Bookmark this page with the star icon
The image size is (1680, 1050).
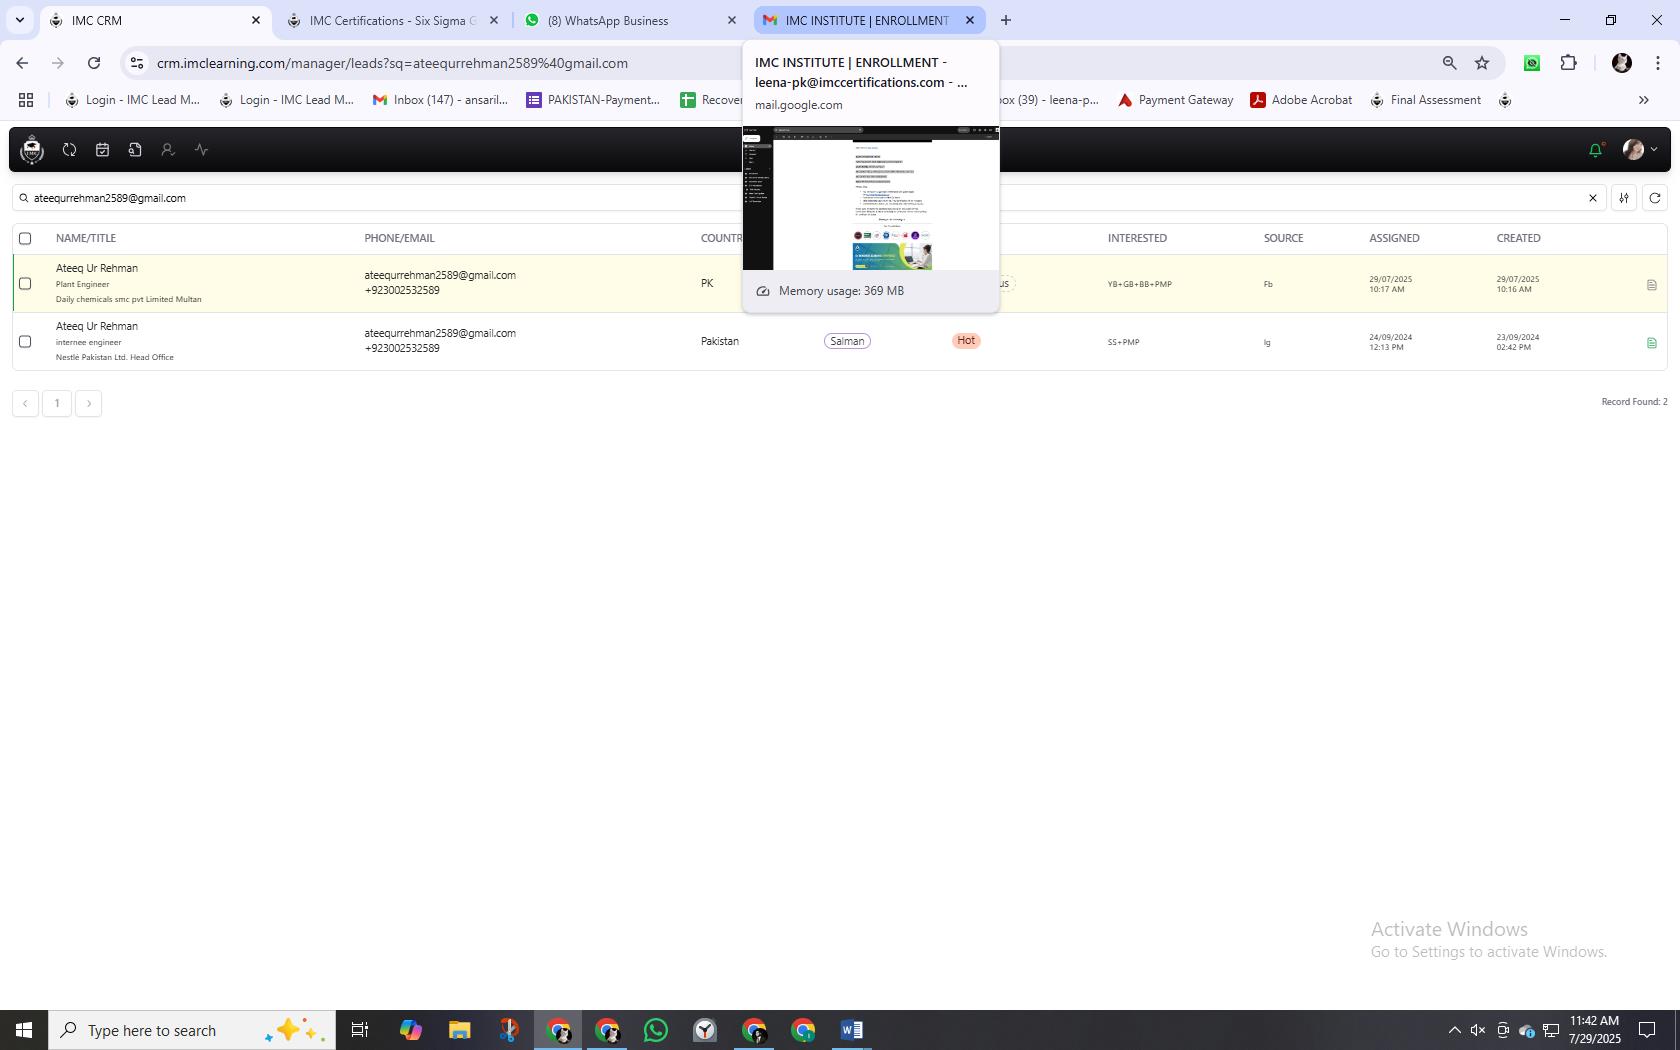[x=1482, y=63]
